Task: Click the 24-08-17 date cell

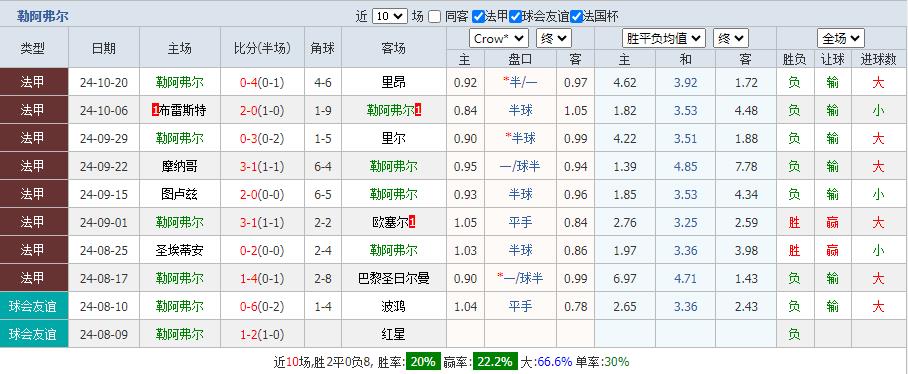Action: [104, 278]
